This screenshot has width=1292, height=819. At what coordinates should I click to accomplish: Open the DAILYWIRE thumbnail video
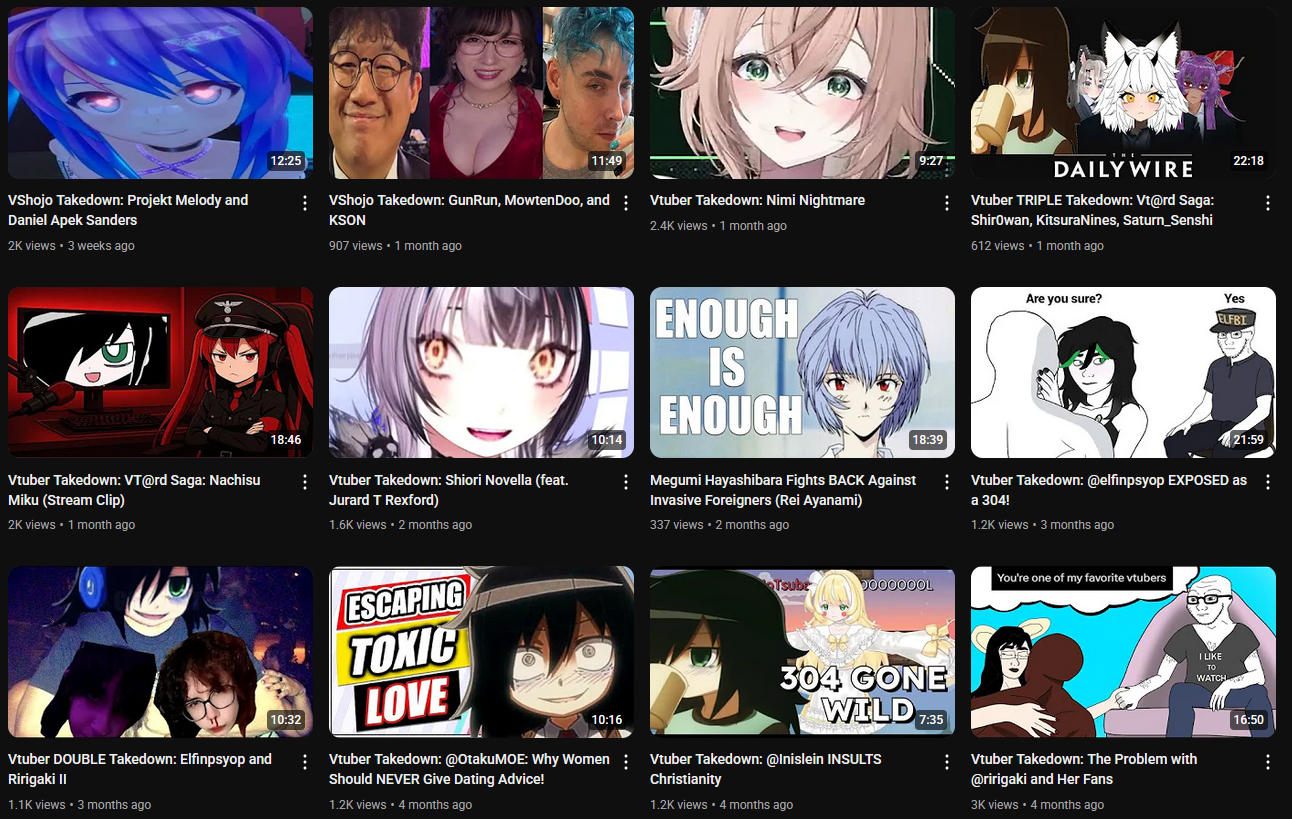point(1123,93)
